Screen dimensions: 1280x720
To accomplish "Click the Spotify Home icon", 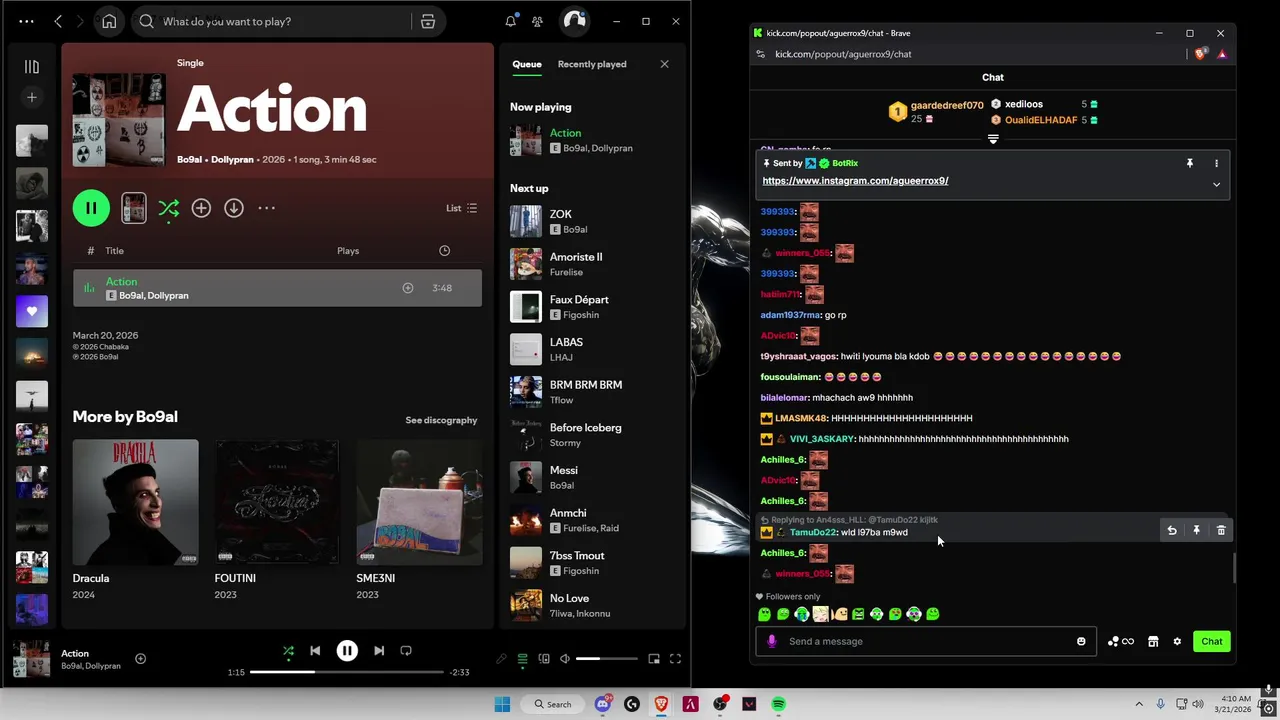I will coord(109,21).
